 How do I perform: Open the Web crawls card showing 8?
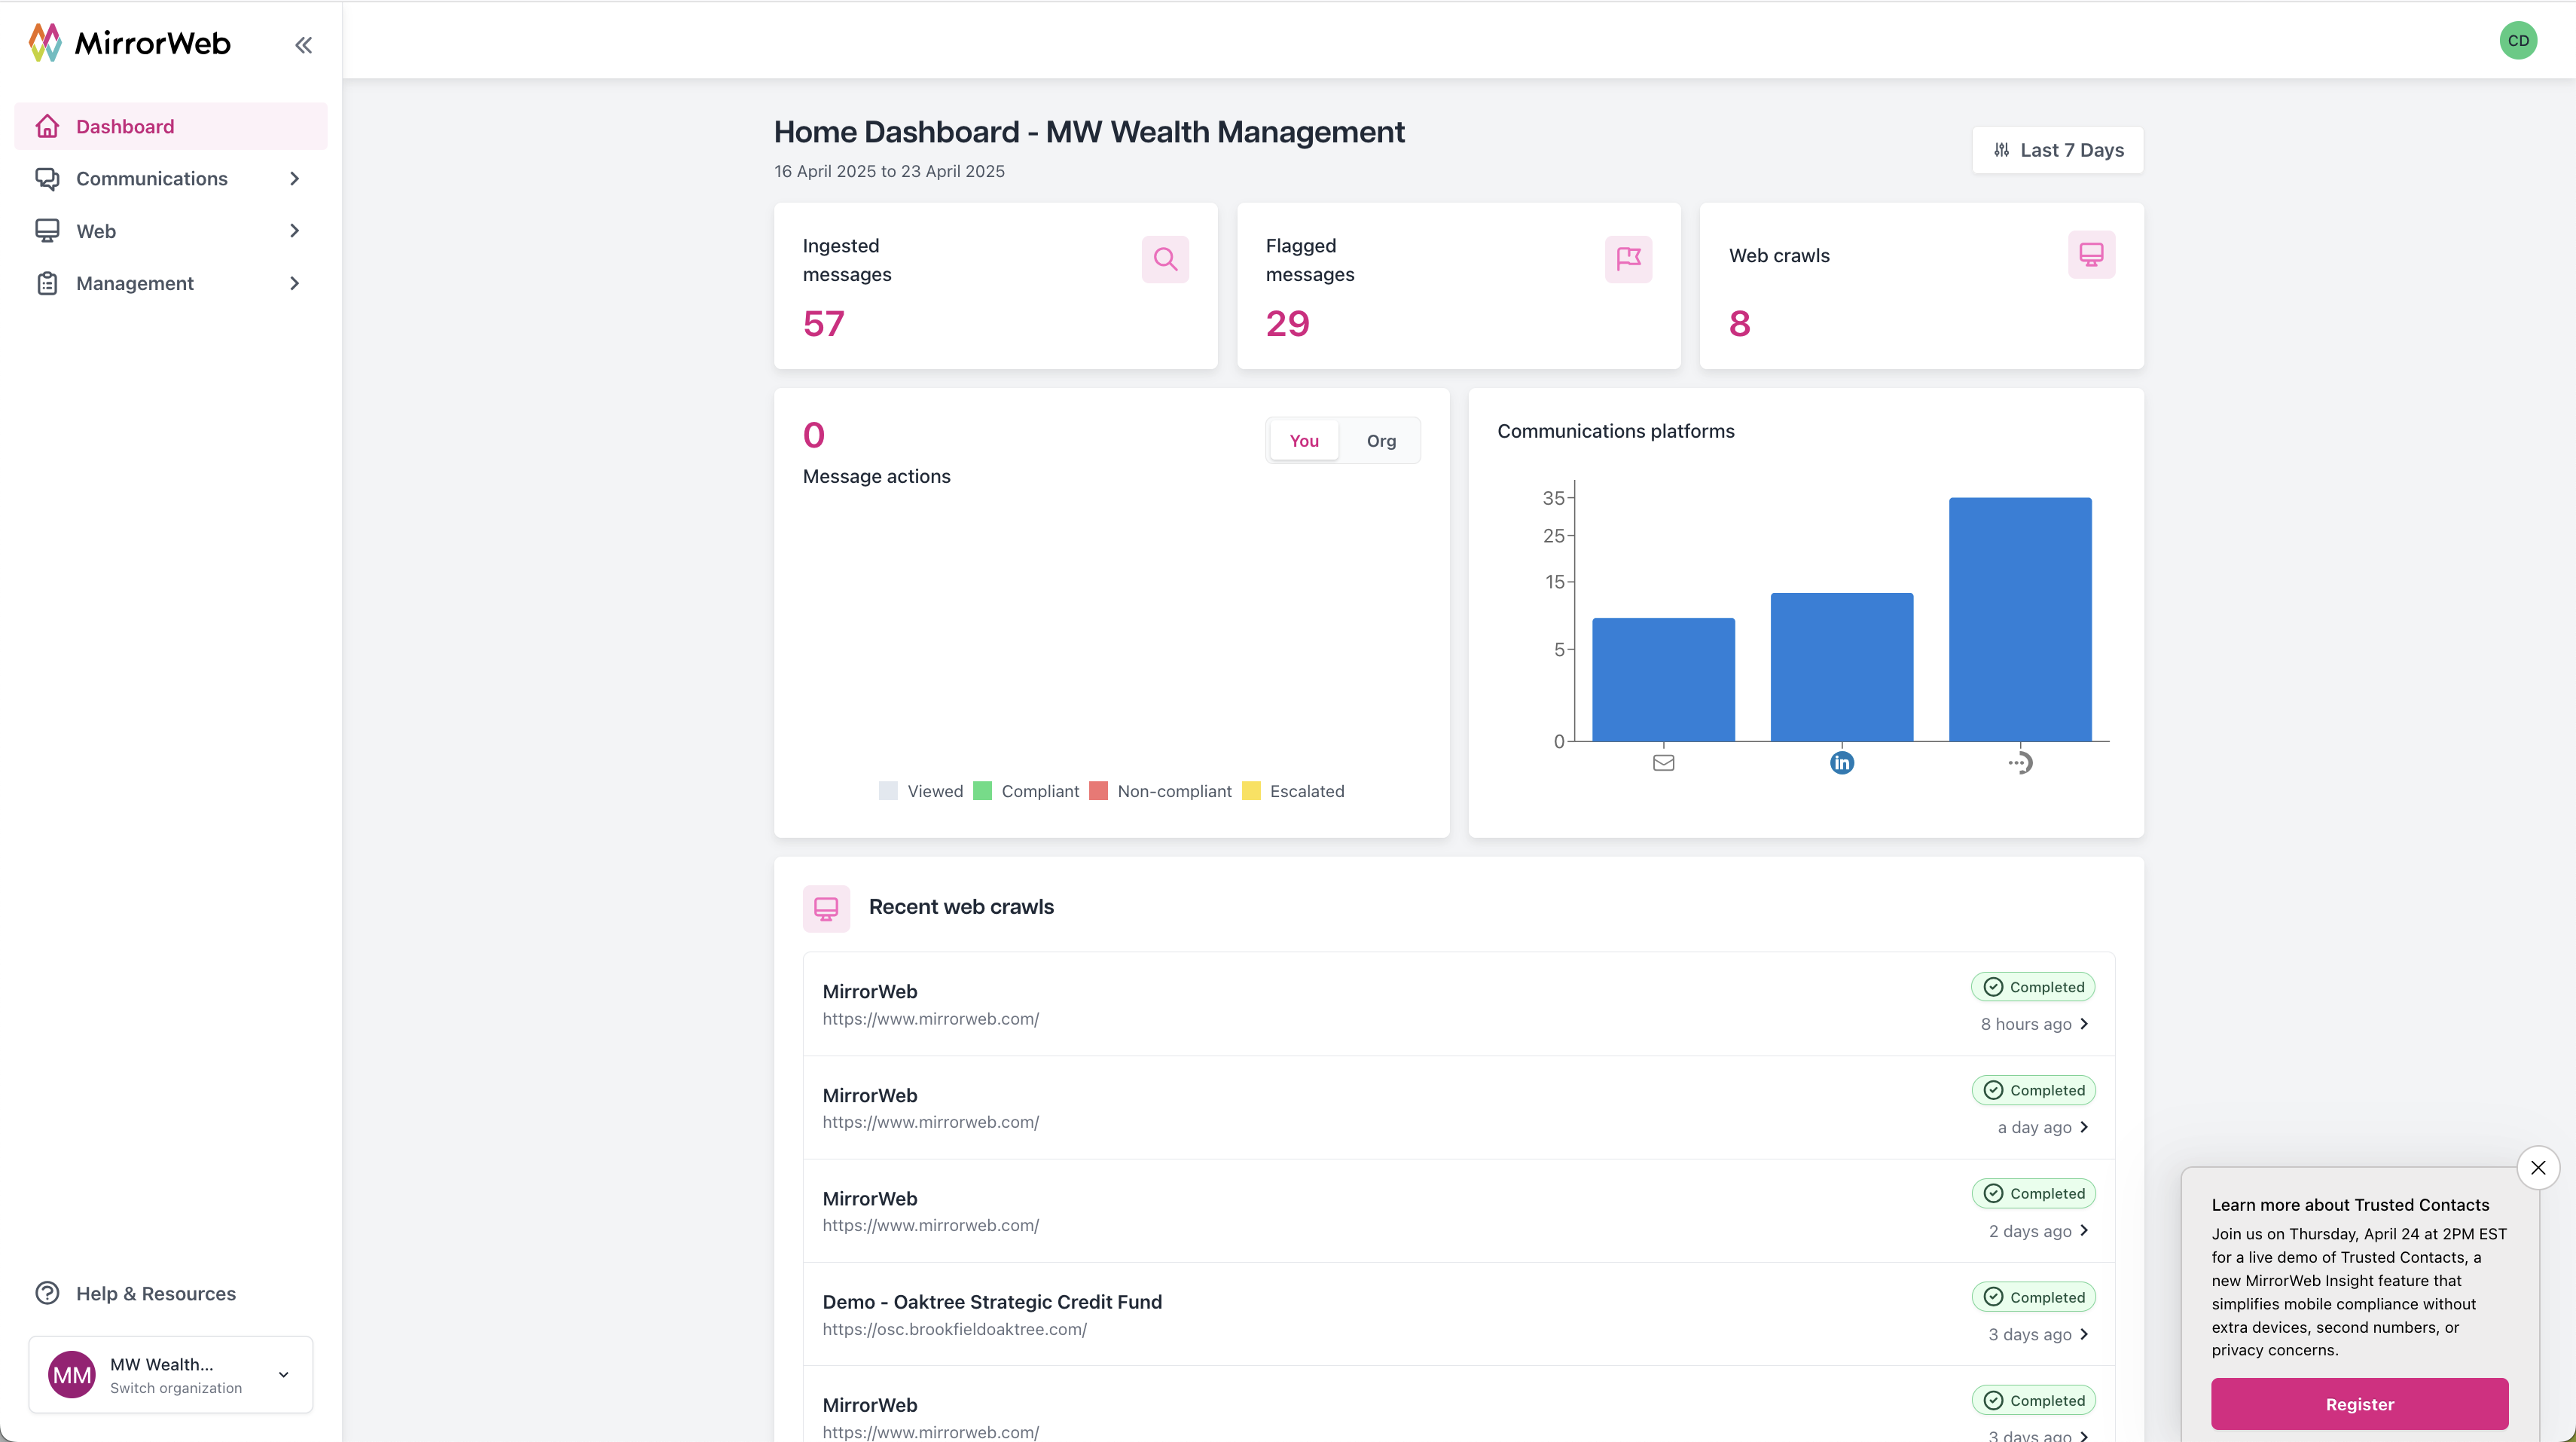pos(1921,286)
